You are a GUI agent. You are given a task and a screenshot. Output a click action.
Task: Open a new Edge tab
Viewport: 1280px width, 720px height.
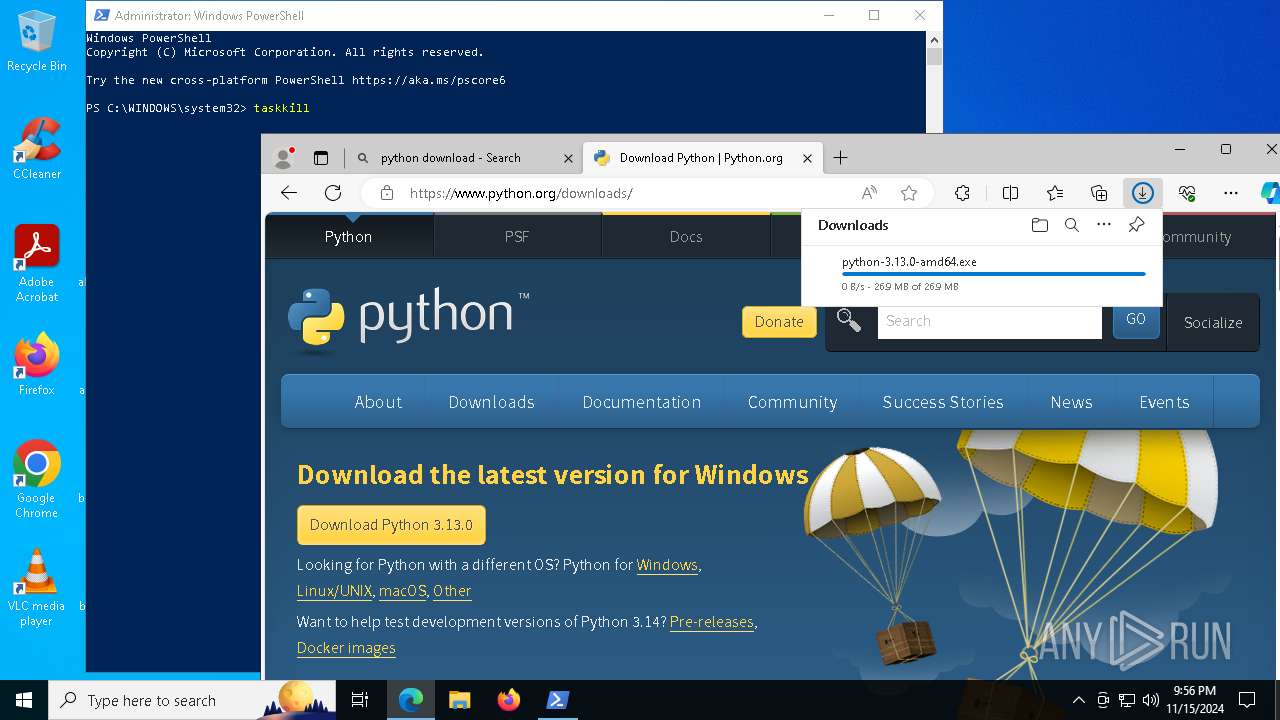[x=841, y=158]
